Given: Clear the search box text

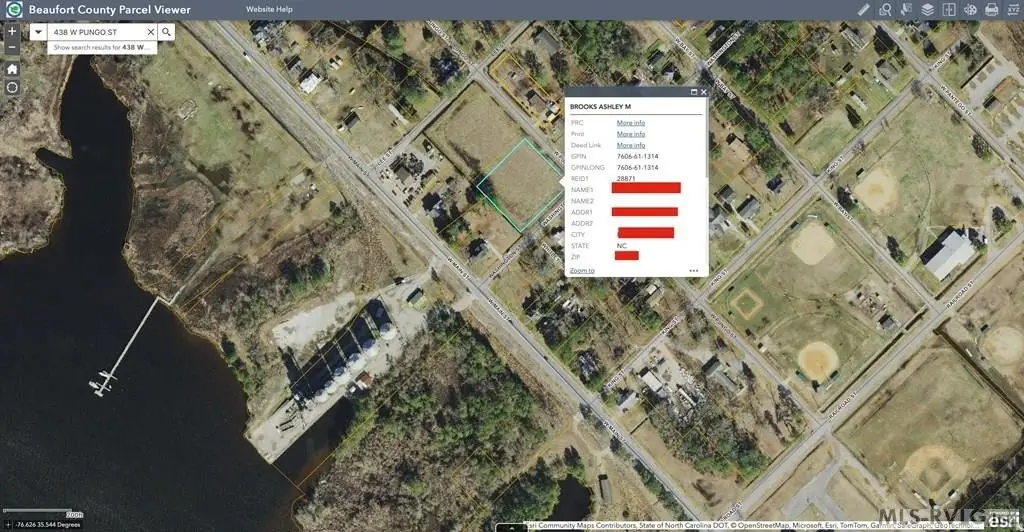Looking at the screenshot, I should click(151, 32).
